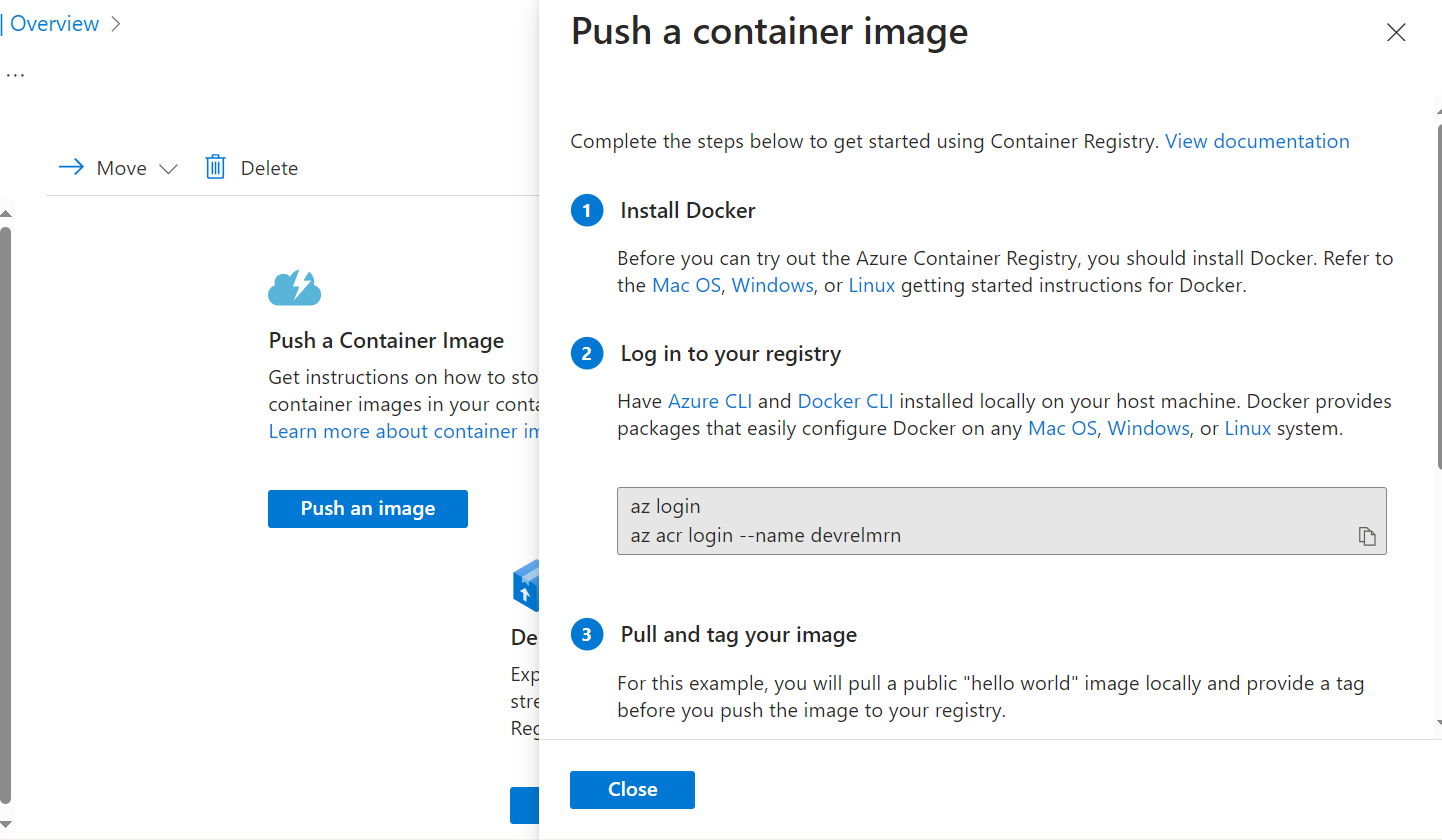Click the Log in to your registry heading

[731, 354]
